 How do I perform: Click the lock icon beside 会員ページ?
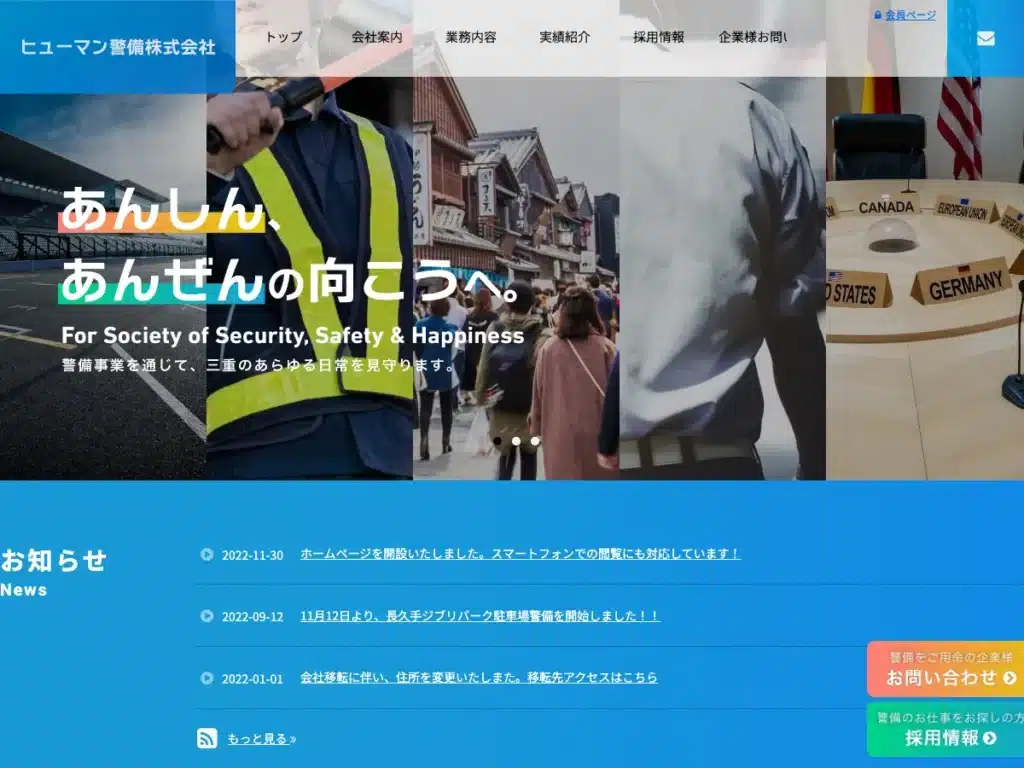[878, 15]
